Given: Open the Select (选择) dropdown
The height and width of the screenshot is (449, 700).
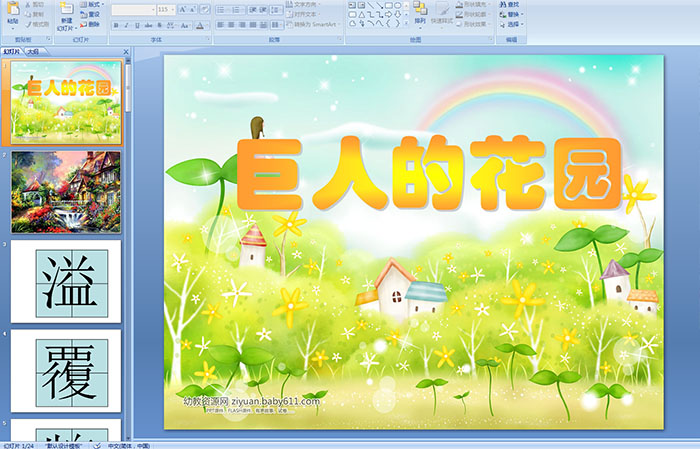Looking at the screenshot, I should [x=512, y=24].
